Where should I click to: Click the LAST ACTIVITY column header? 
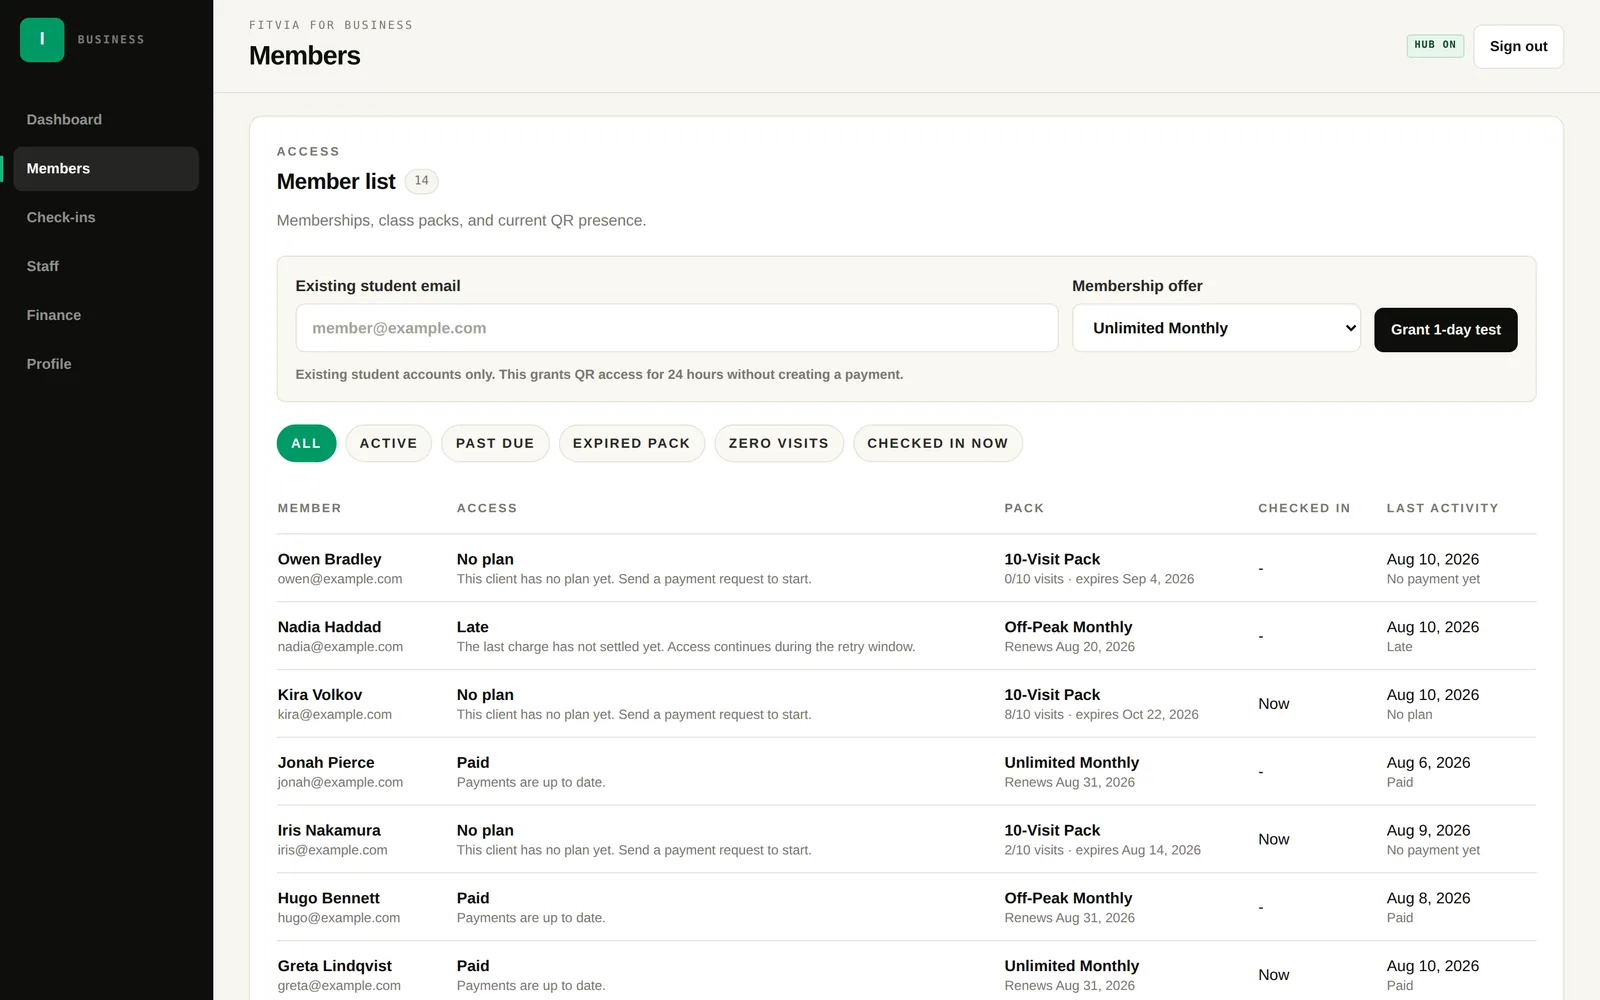pyautogui.click(x=1442, y=508)
